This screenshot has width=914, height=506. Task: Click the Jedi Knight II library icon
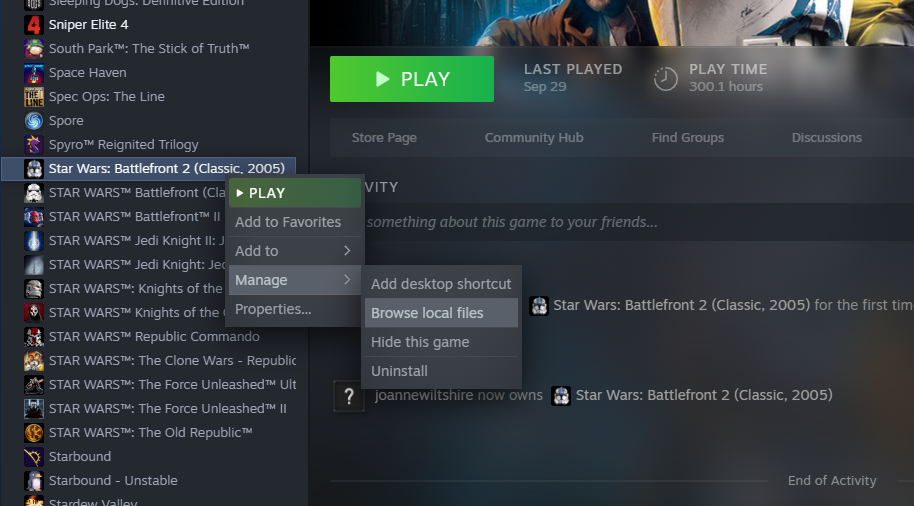click(34, 241)
